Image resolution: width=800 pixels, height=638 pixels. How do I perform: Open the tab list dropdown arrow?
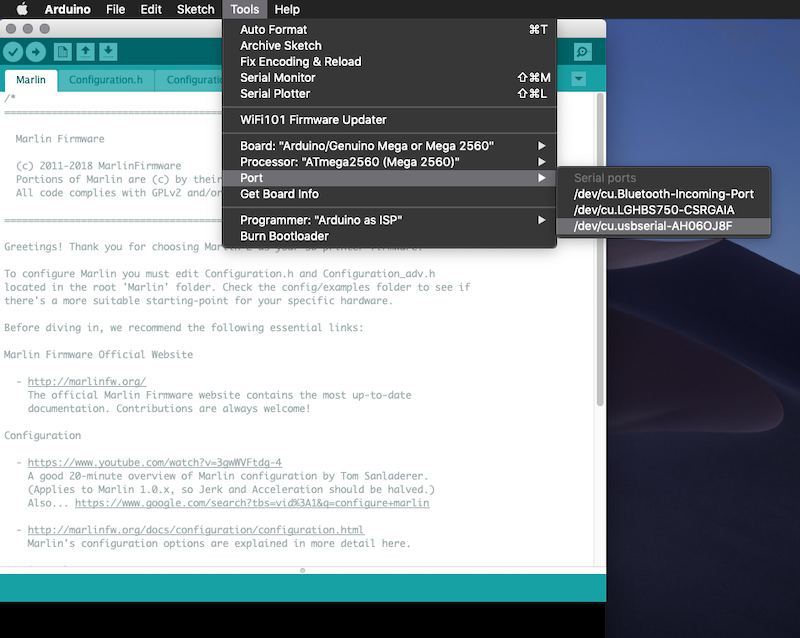coord(579,79)
